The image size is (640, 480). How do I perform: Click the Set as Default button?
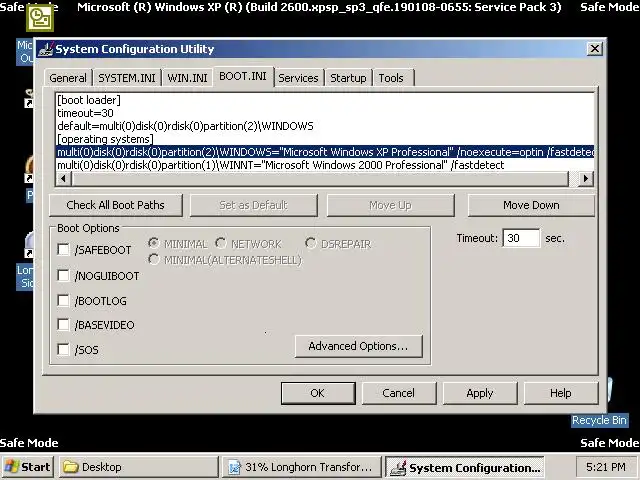click(x=253, y=205)
